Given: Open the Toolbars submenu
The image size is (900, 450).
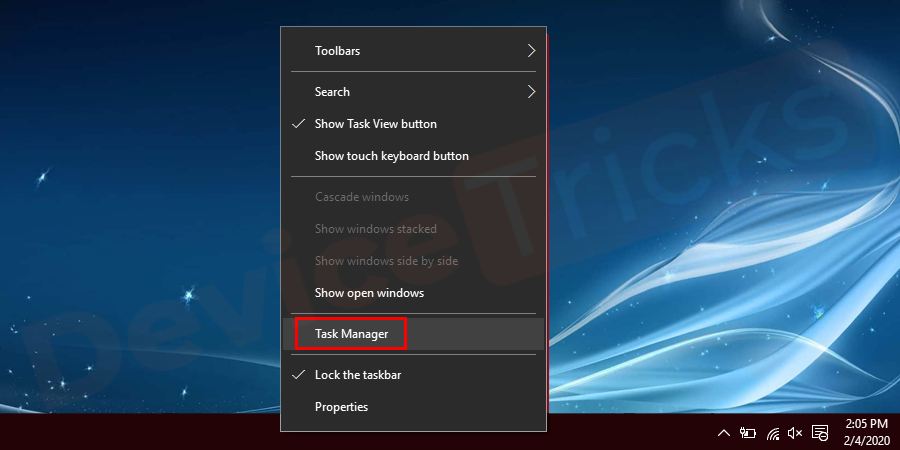Looking at the screenshot, I should point(413,51).
